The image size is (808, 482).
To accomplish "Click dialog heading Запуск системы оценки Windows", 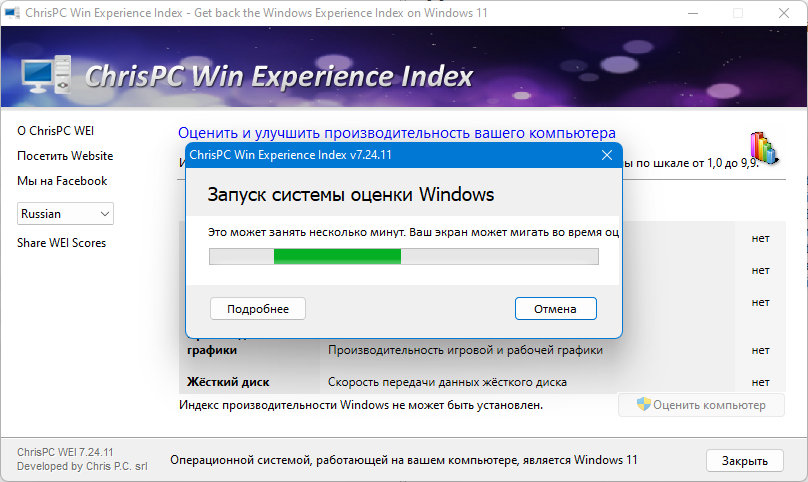I will point(351,195).
